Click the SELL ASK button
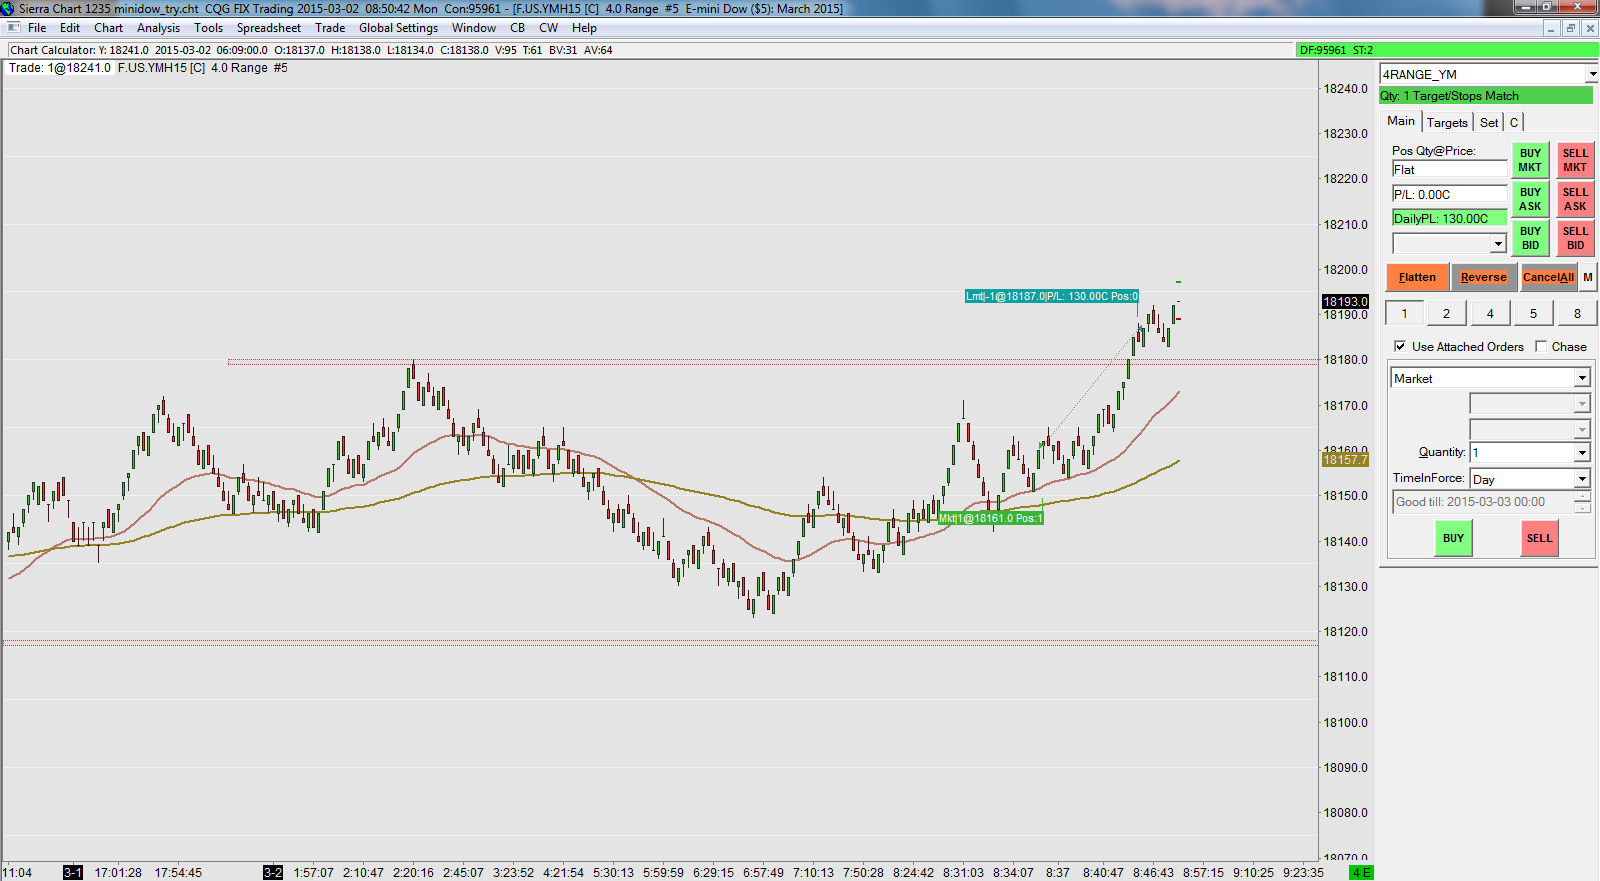This screenshot has height=881, width=1600. 1575,199
